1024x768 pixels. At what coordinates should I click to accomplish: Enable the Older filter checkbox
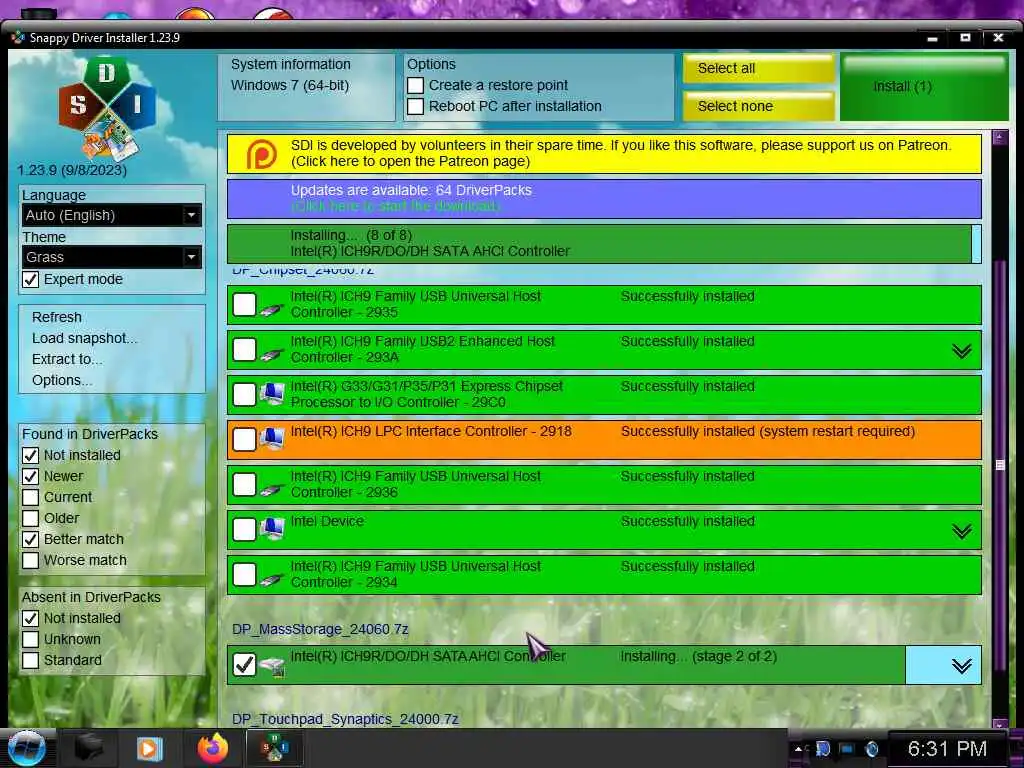pyautogui.click(x=31, y=518)
